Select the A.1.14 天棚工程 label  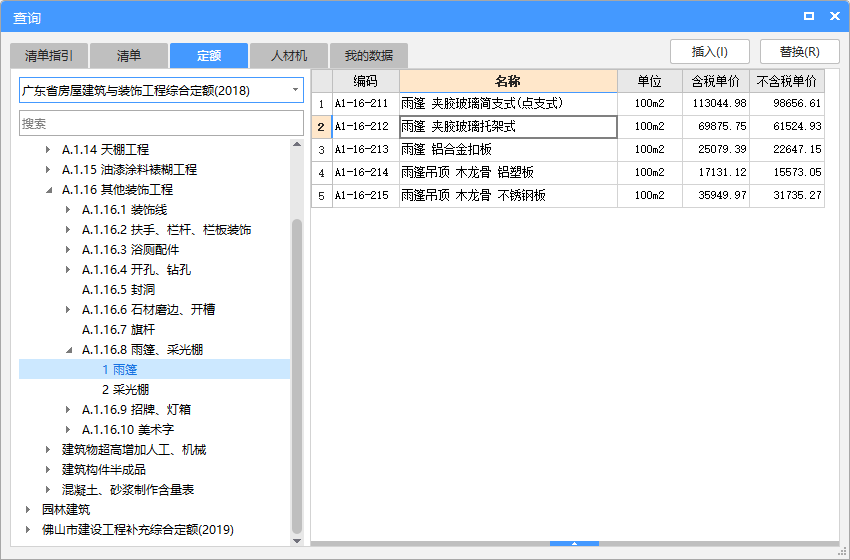[105, 150]
